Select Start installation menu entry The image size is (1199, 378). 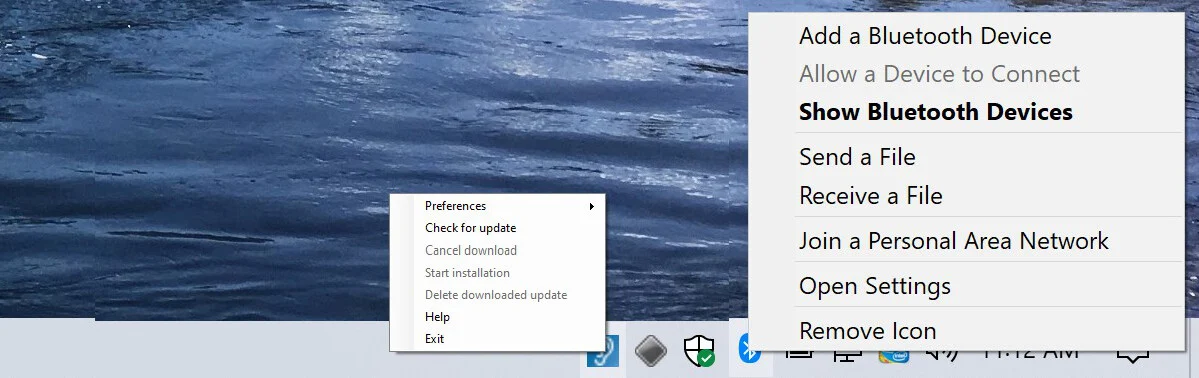[x=467, y=272]
